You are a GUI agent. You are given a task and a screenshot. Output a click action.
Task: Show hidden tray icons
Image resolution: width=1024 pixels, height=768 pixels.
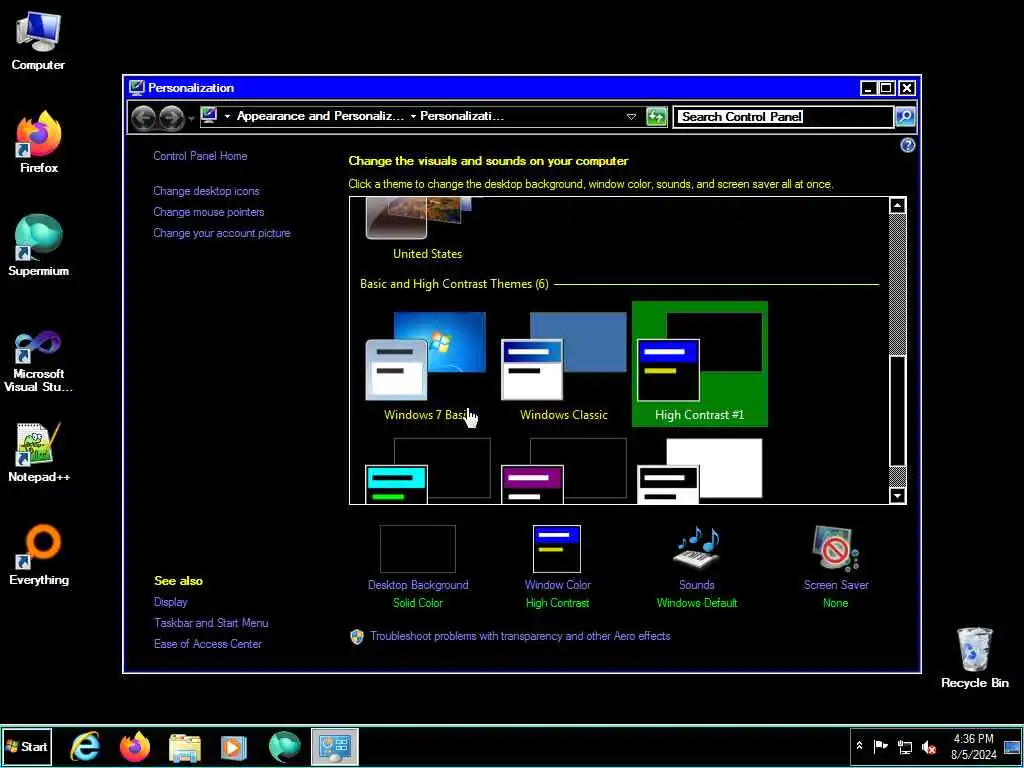point(859,746)
